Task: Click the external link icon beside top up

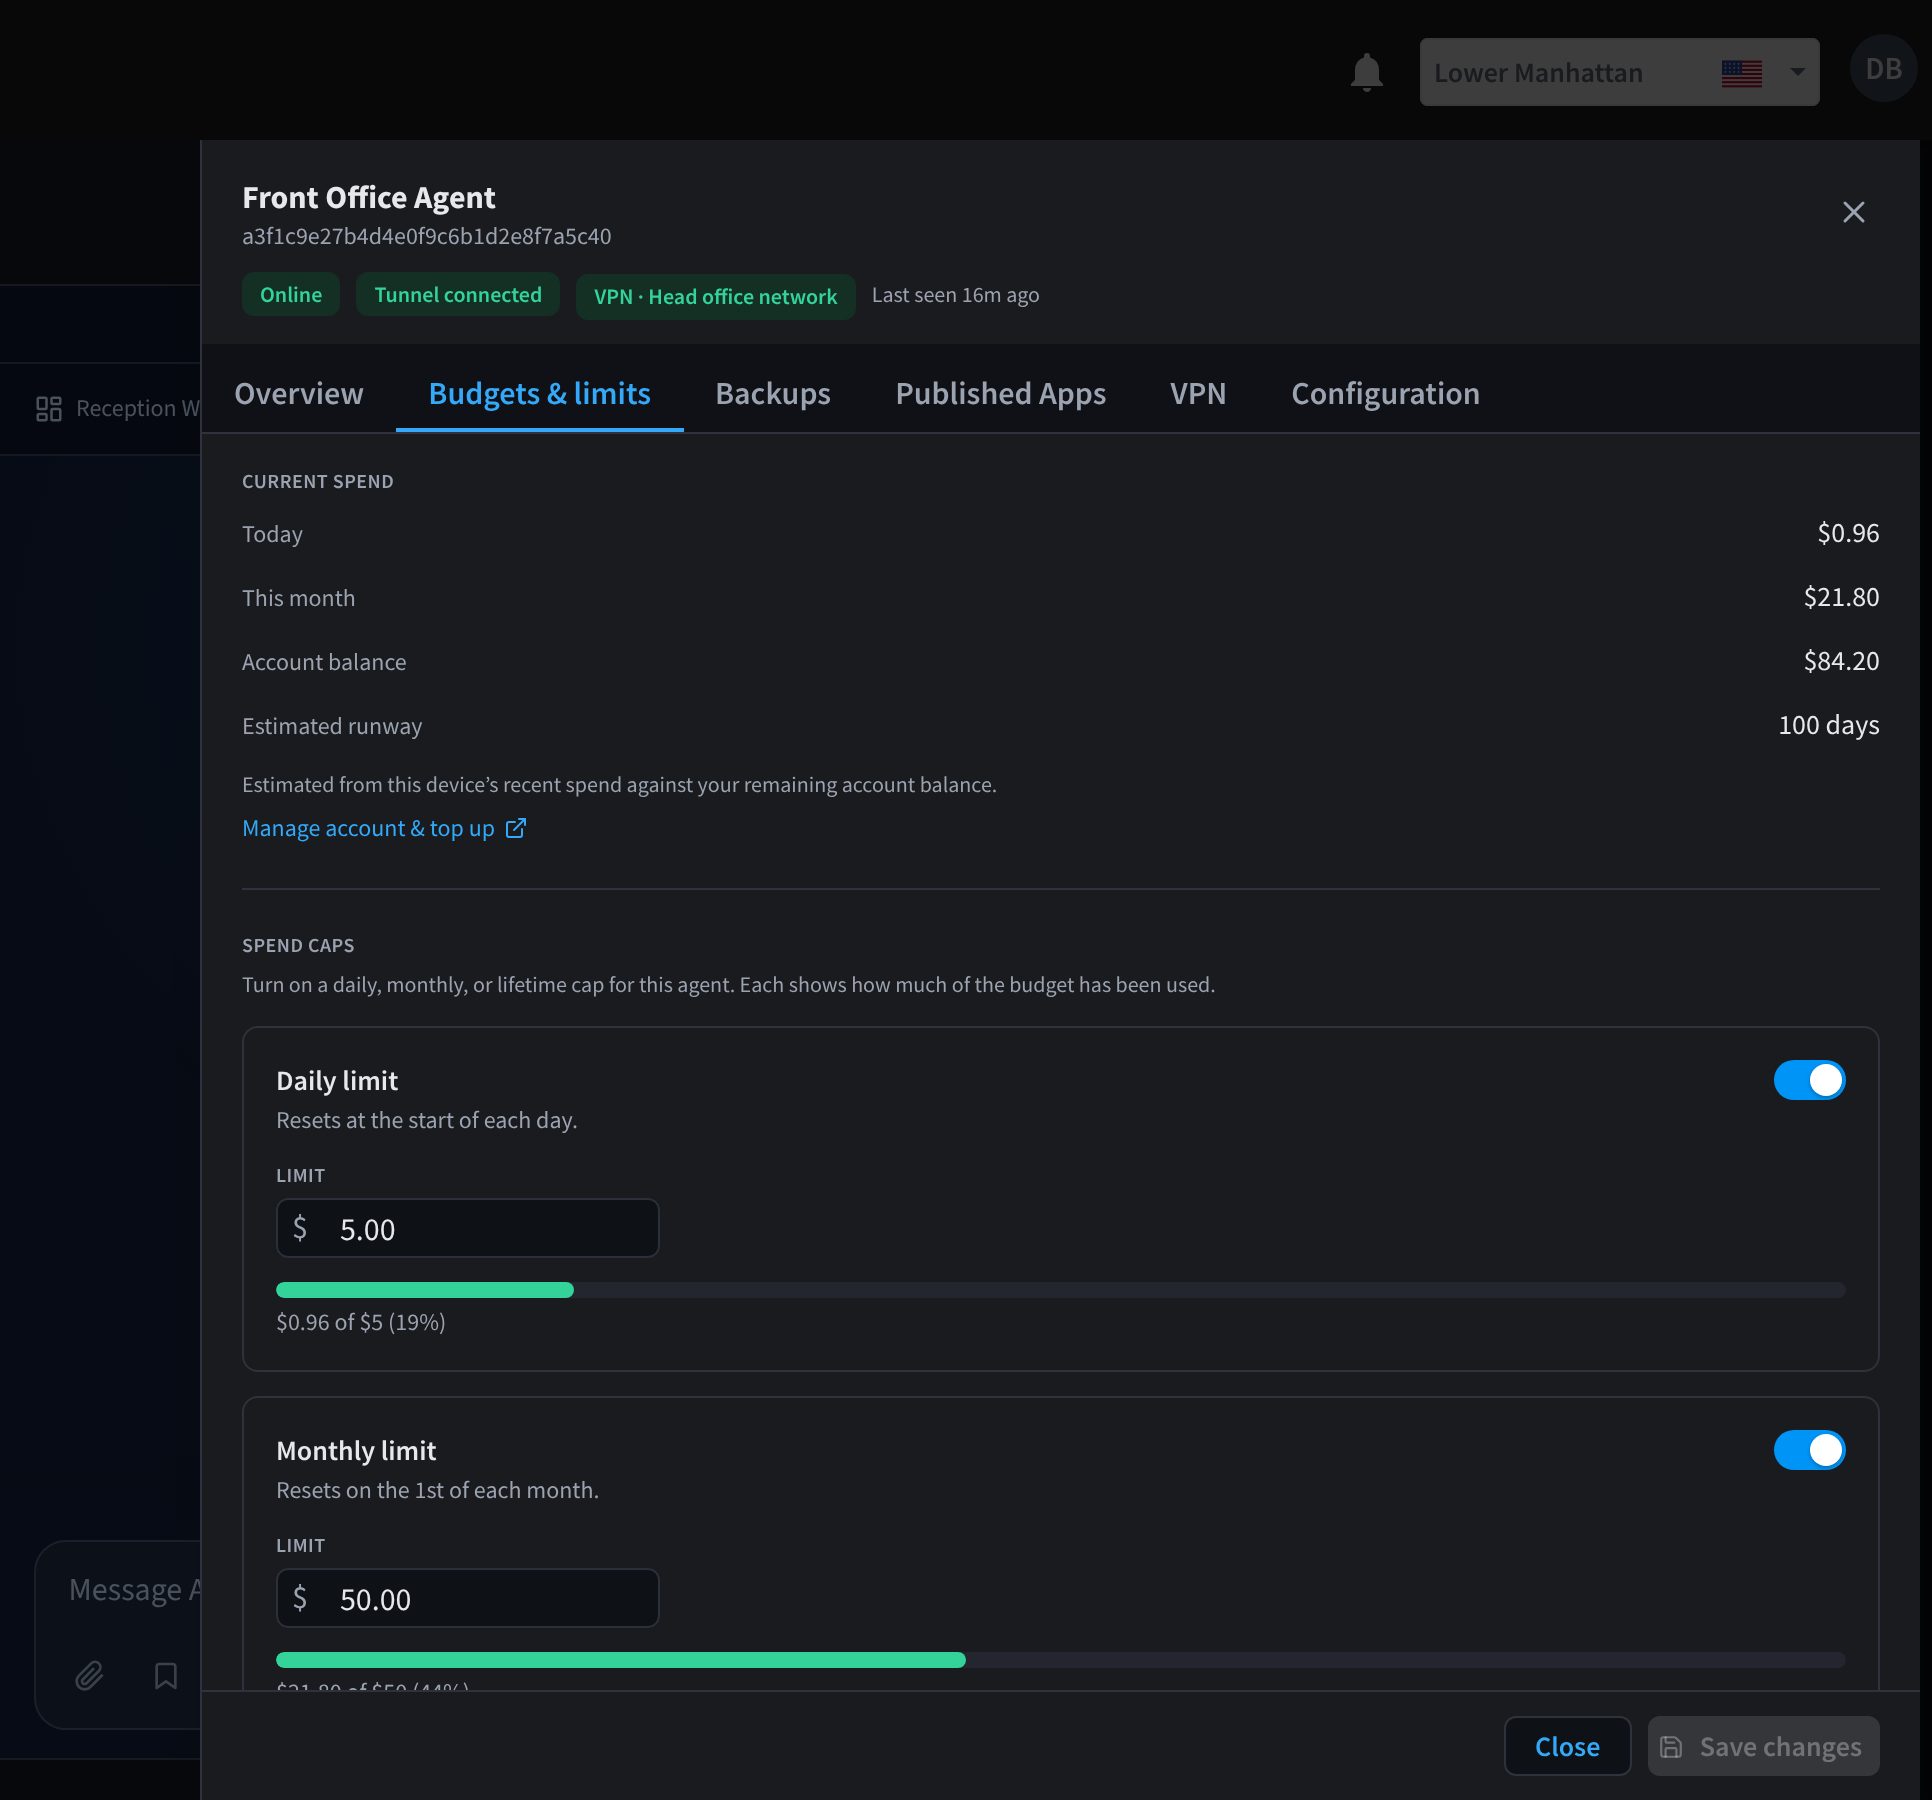Action: [x=515, y=828]
